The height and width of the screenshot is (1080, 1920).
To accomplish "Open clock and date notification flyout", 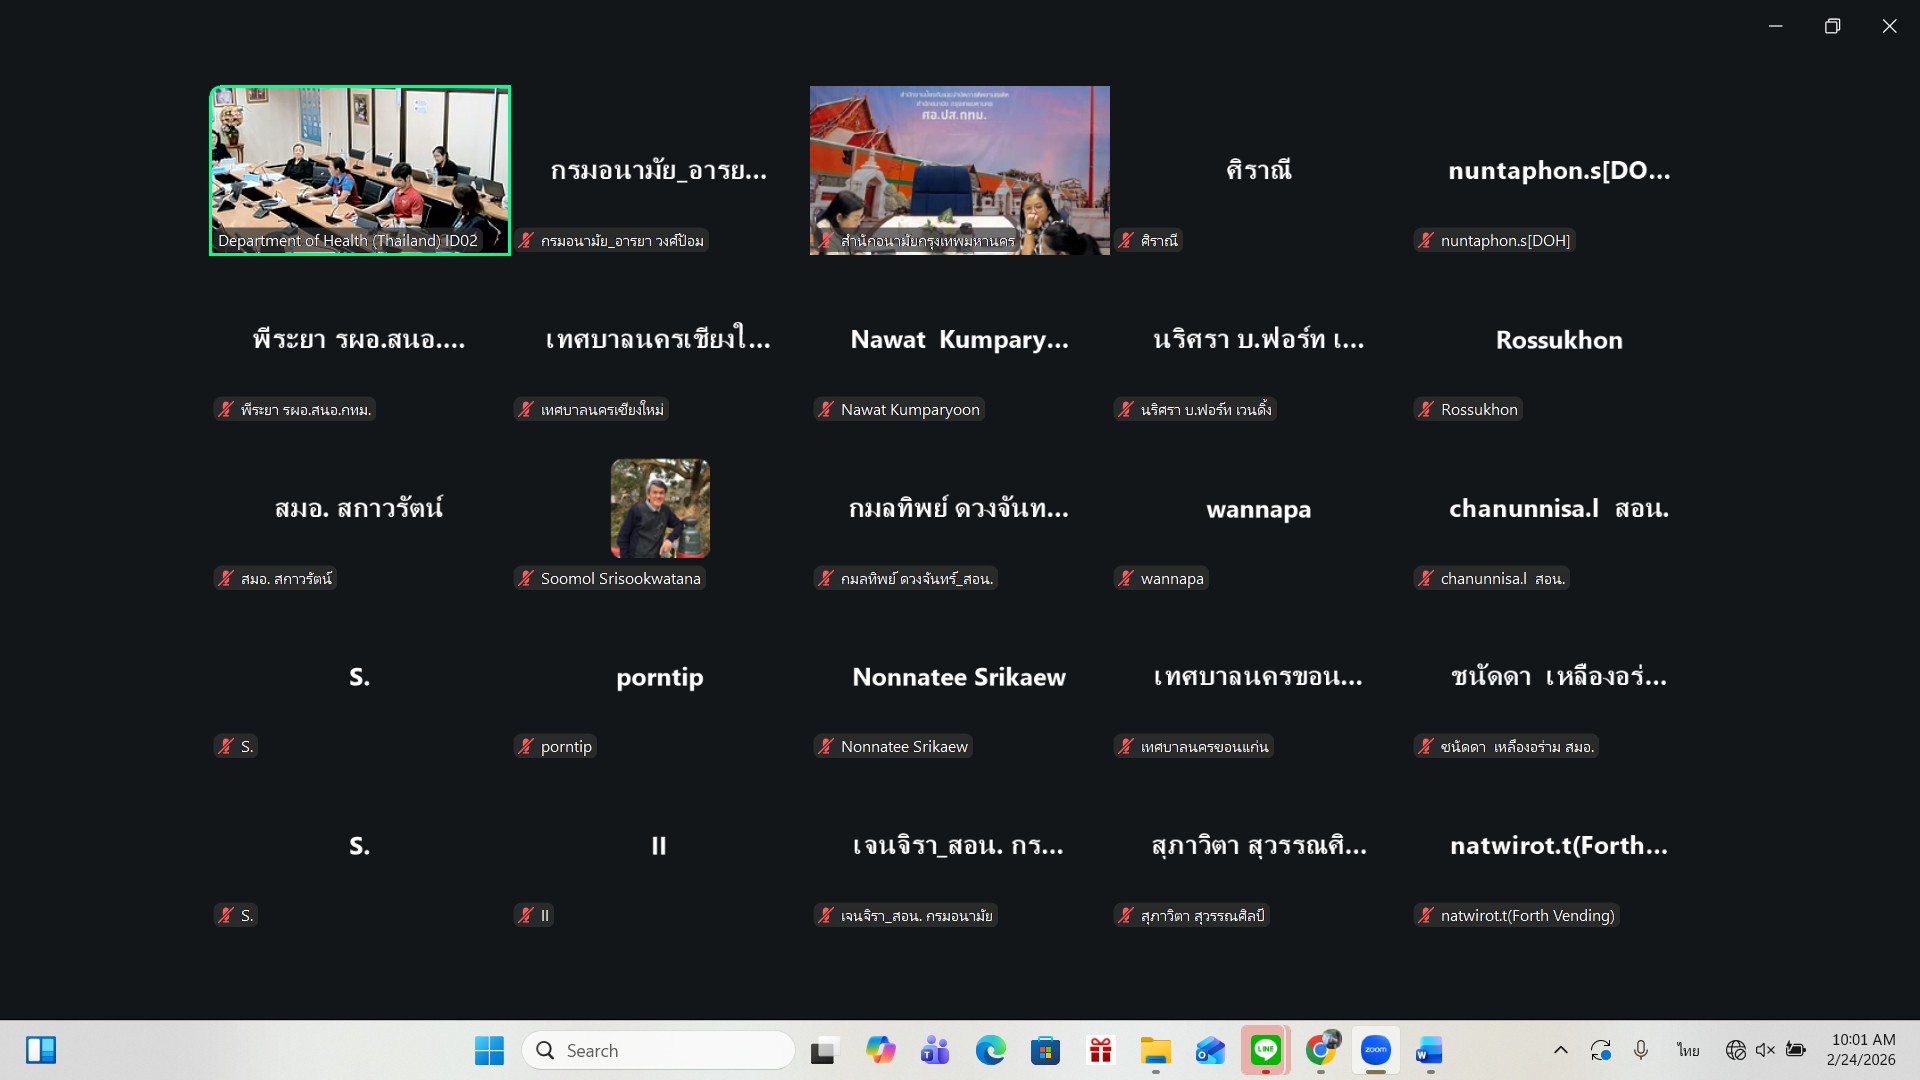I will [1861, 1050].
